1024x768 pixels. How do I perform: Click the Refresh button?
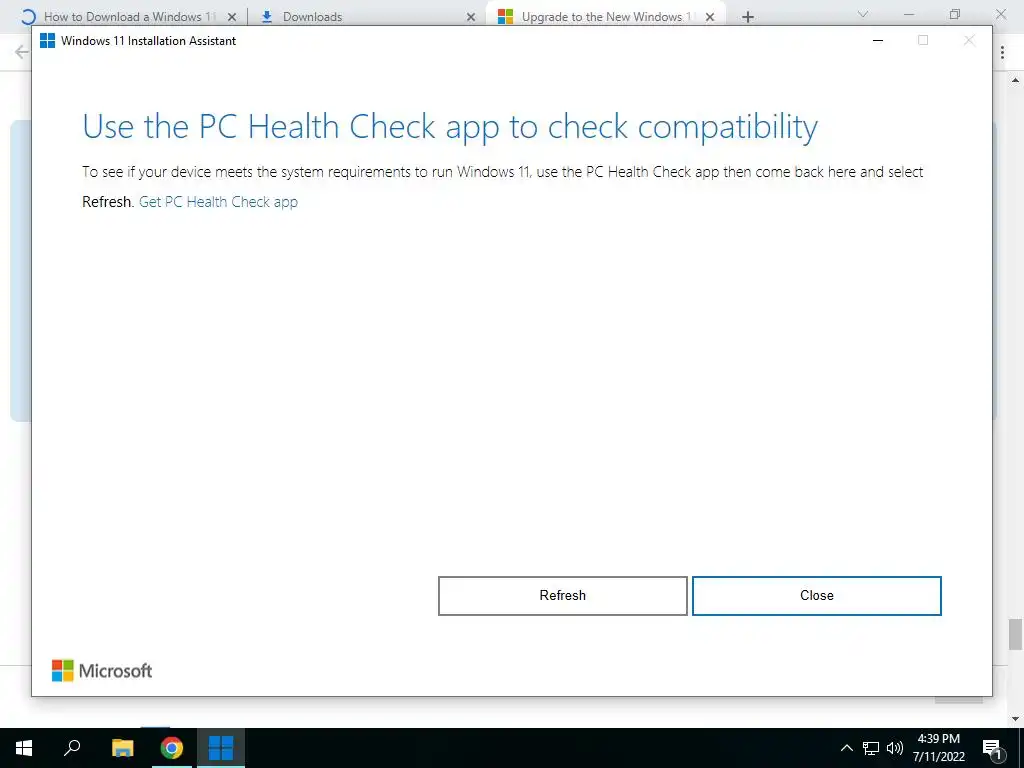562,596
